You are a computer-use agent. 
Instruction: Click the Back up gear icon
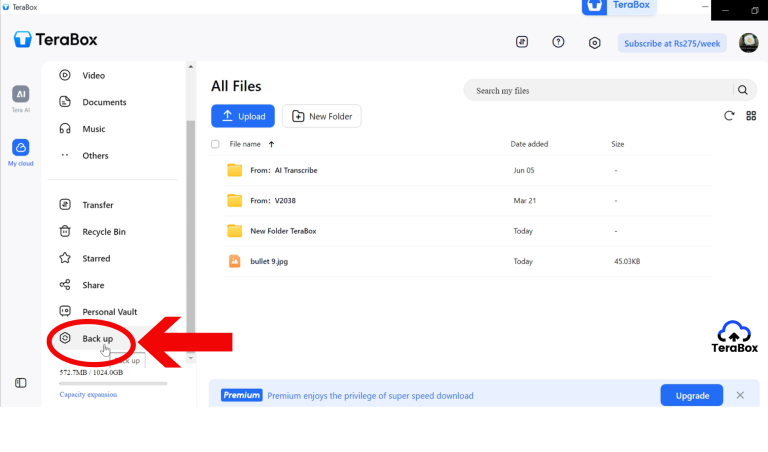[65, 338]
